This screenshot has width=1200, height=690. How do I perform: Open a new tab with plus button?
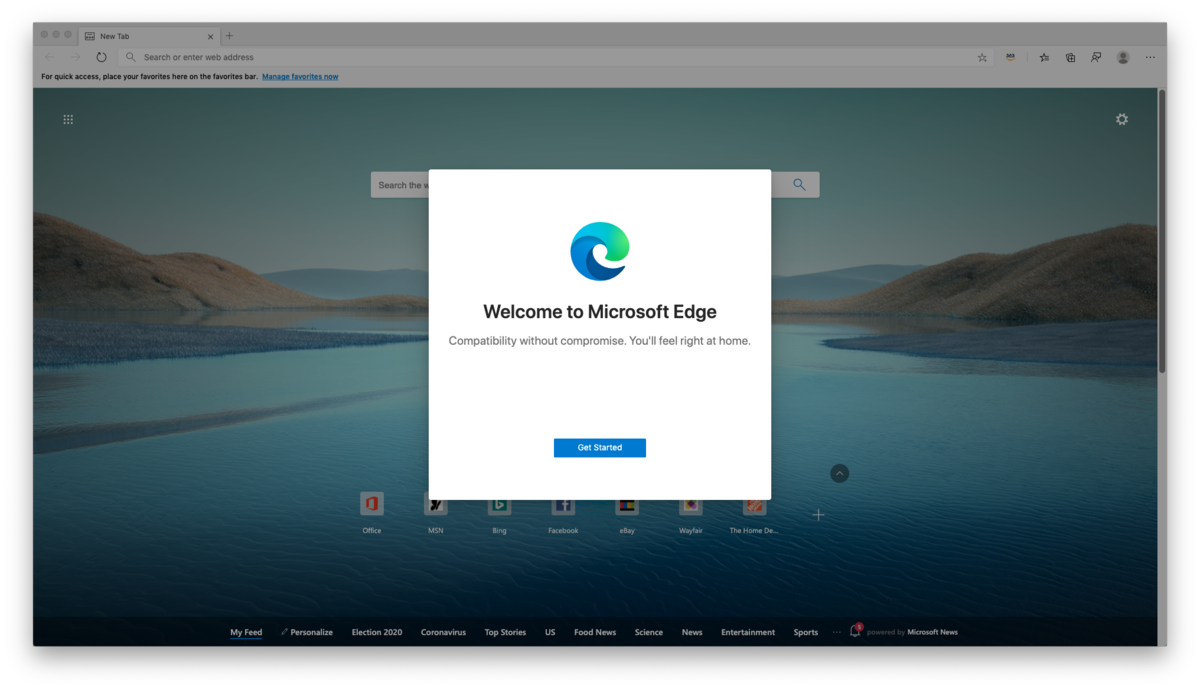tap(229, 36)
